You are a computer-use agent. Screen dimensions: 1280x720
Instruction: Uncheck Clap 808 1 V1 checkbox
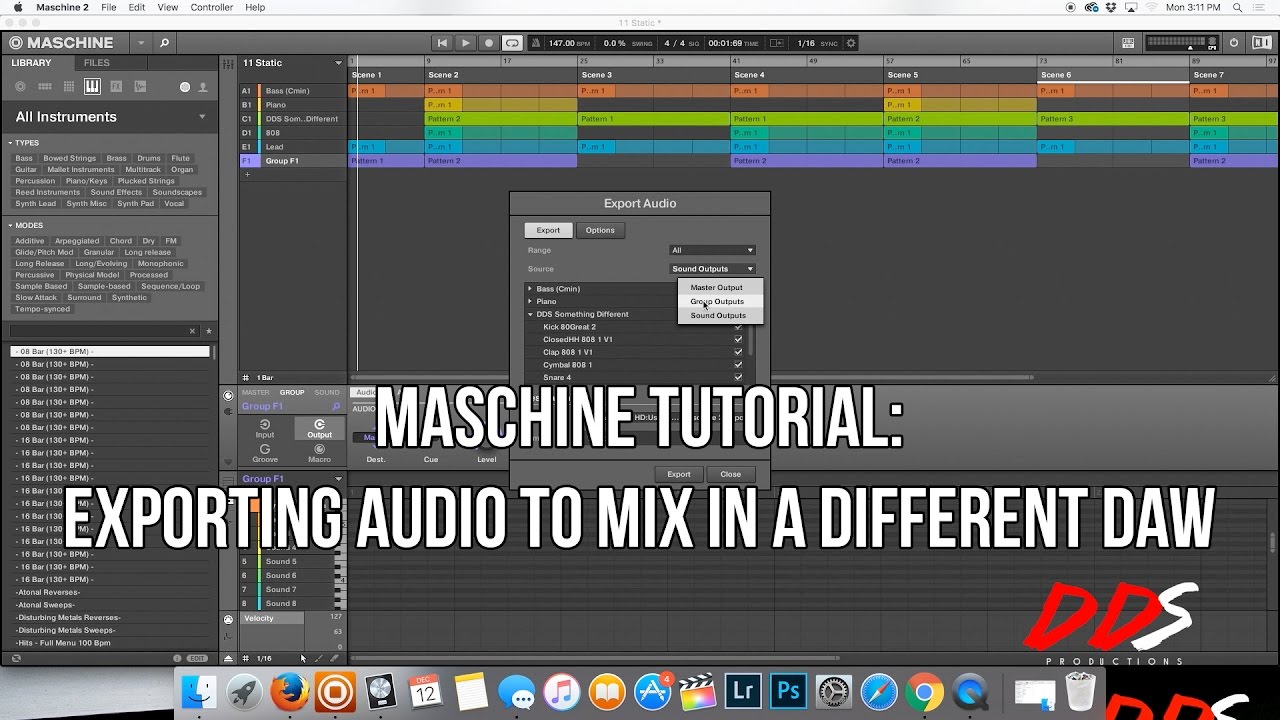pos(739,352)
